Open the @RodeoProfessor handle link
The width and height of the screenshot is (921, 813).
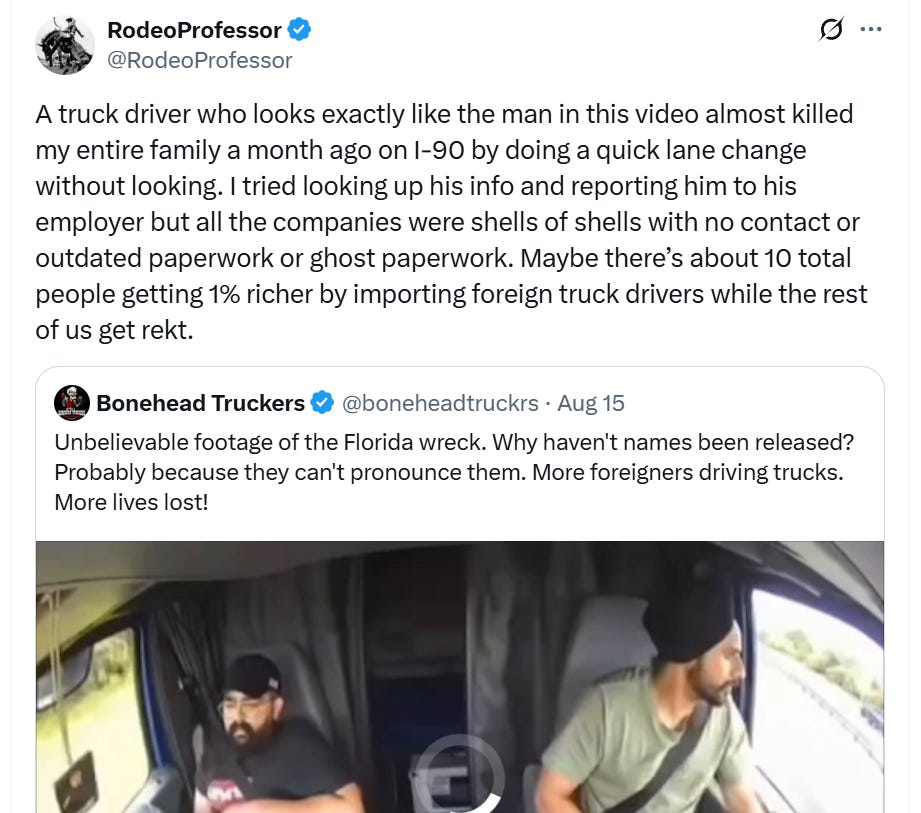[x=200, y=61]
